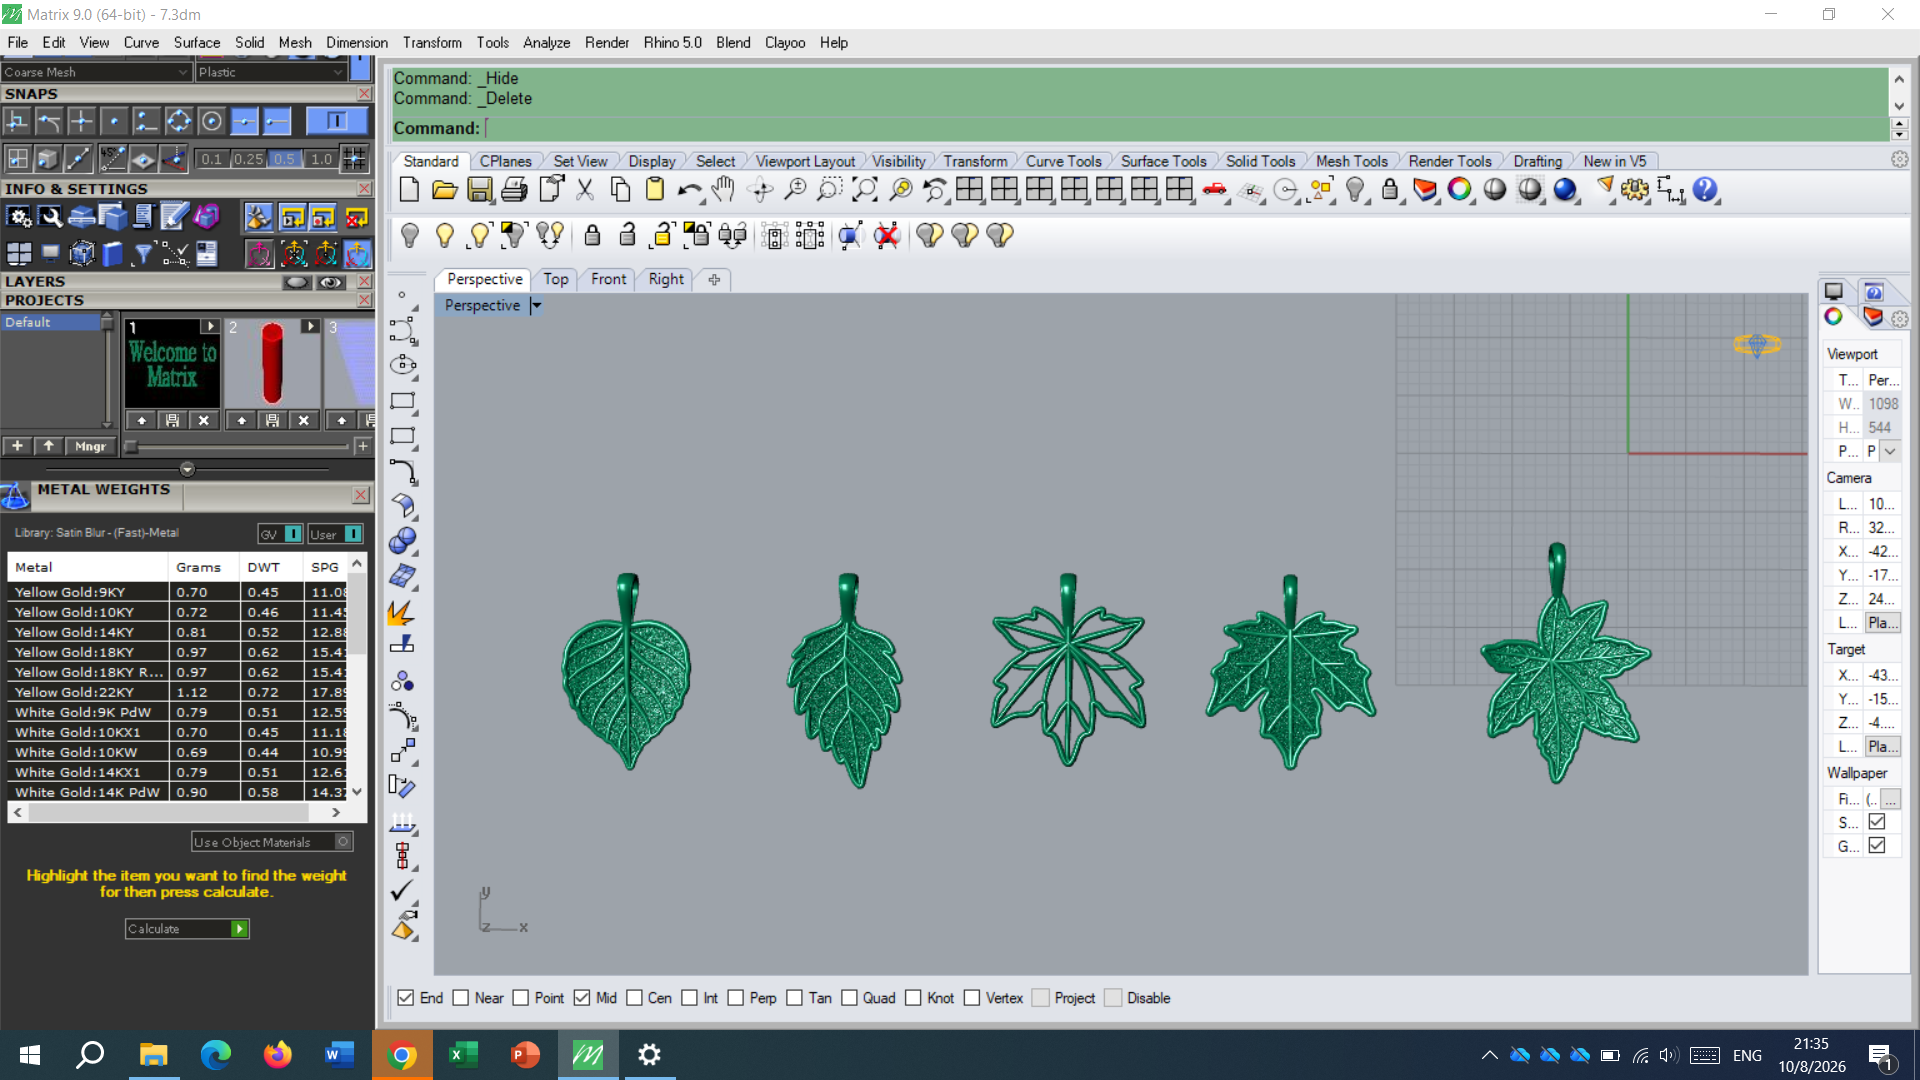Toggle the End osnap checkbox
Viewport: 1920px width, 1080px height.
[x=406, y=998]
